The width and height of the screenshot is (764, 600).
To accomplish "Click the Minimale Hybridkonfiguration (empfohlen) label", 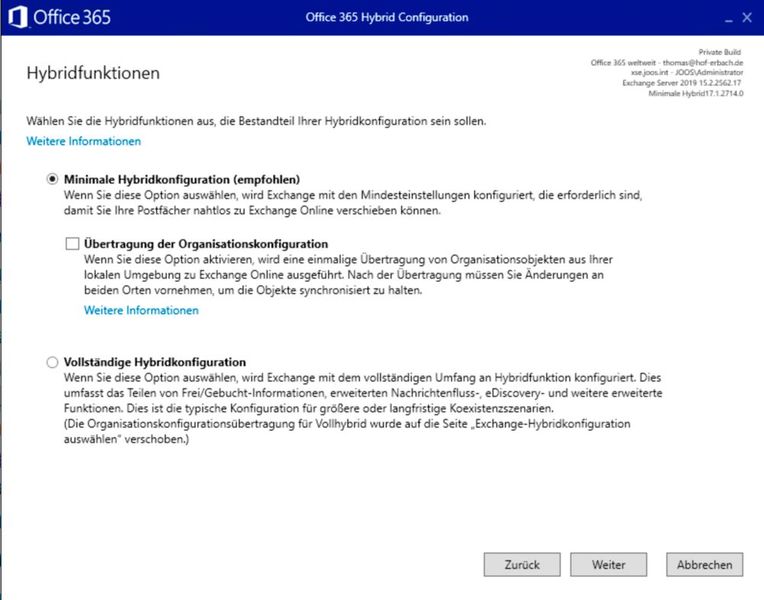I will (182, 179).
